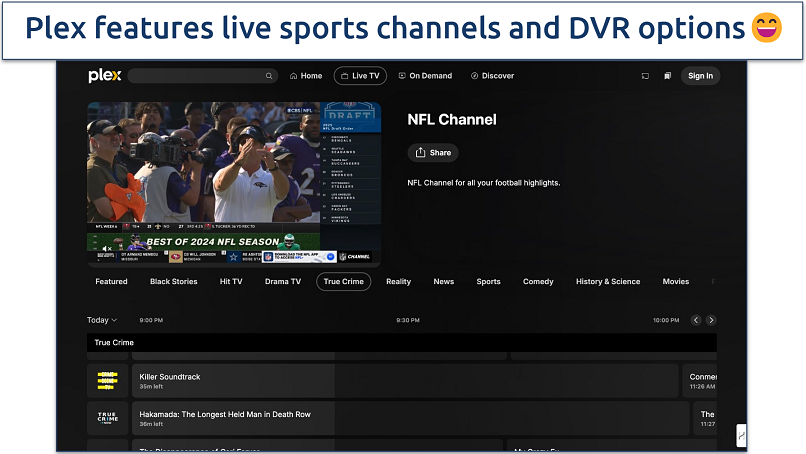Open the On Demand section
Viewport: 806px width, 454px height.
coord(425,76)
